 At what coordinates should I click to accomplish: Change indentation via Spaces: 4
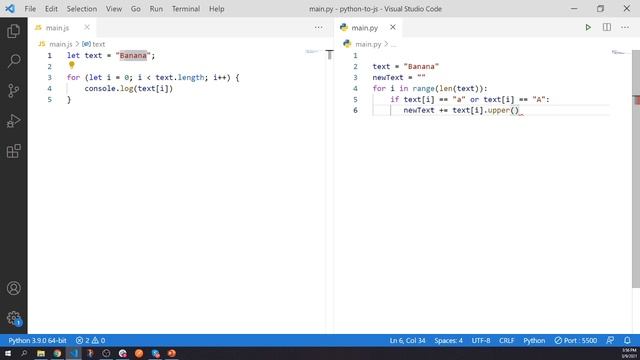coord(448,340)
